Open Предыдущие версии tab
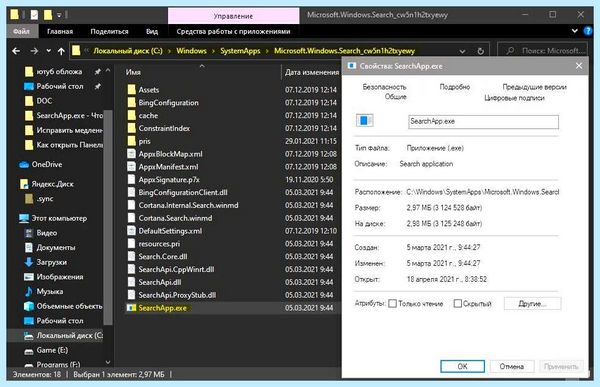 [534, 87]
